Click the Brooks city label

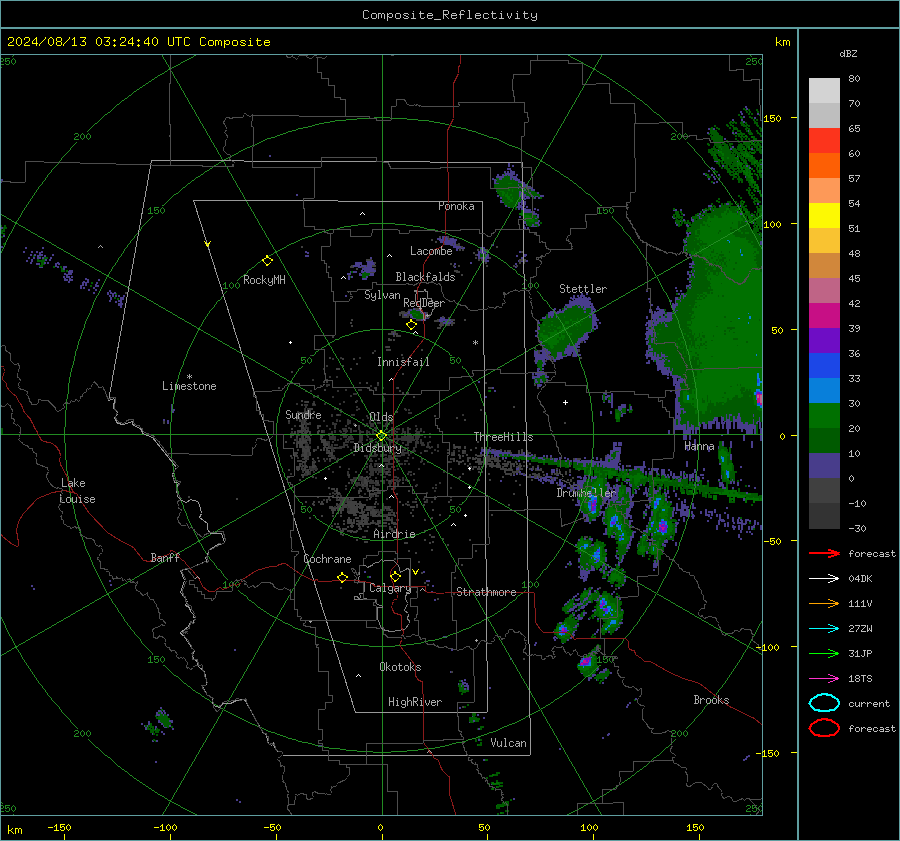coord(711,700)
